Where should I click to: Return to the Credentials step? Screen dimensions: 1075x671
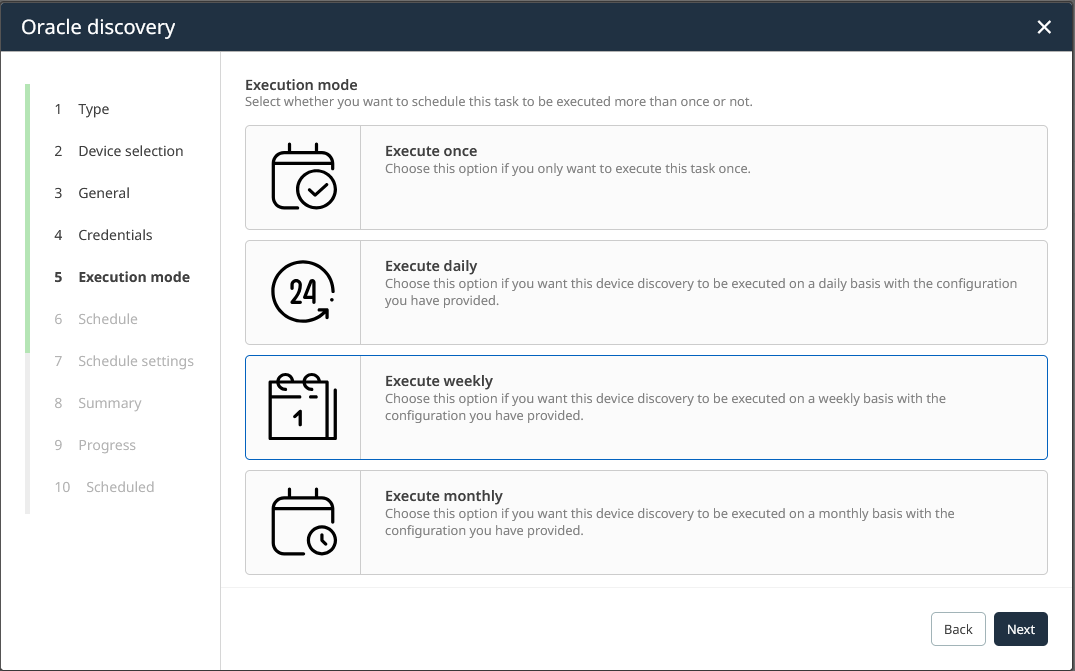coord(115,235)
